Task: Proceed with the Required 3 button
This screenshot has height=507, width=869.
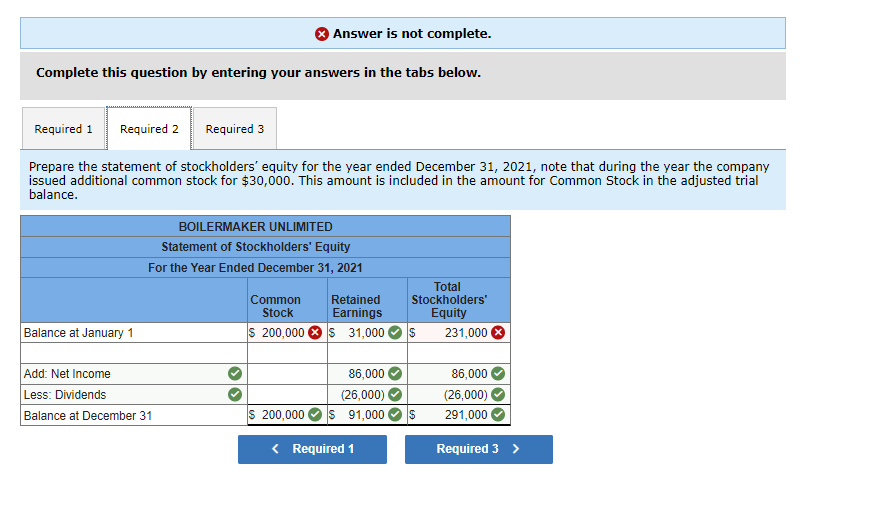Action: point(479,449)
